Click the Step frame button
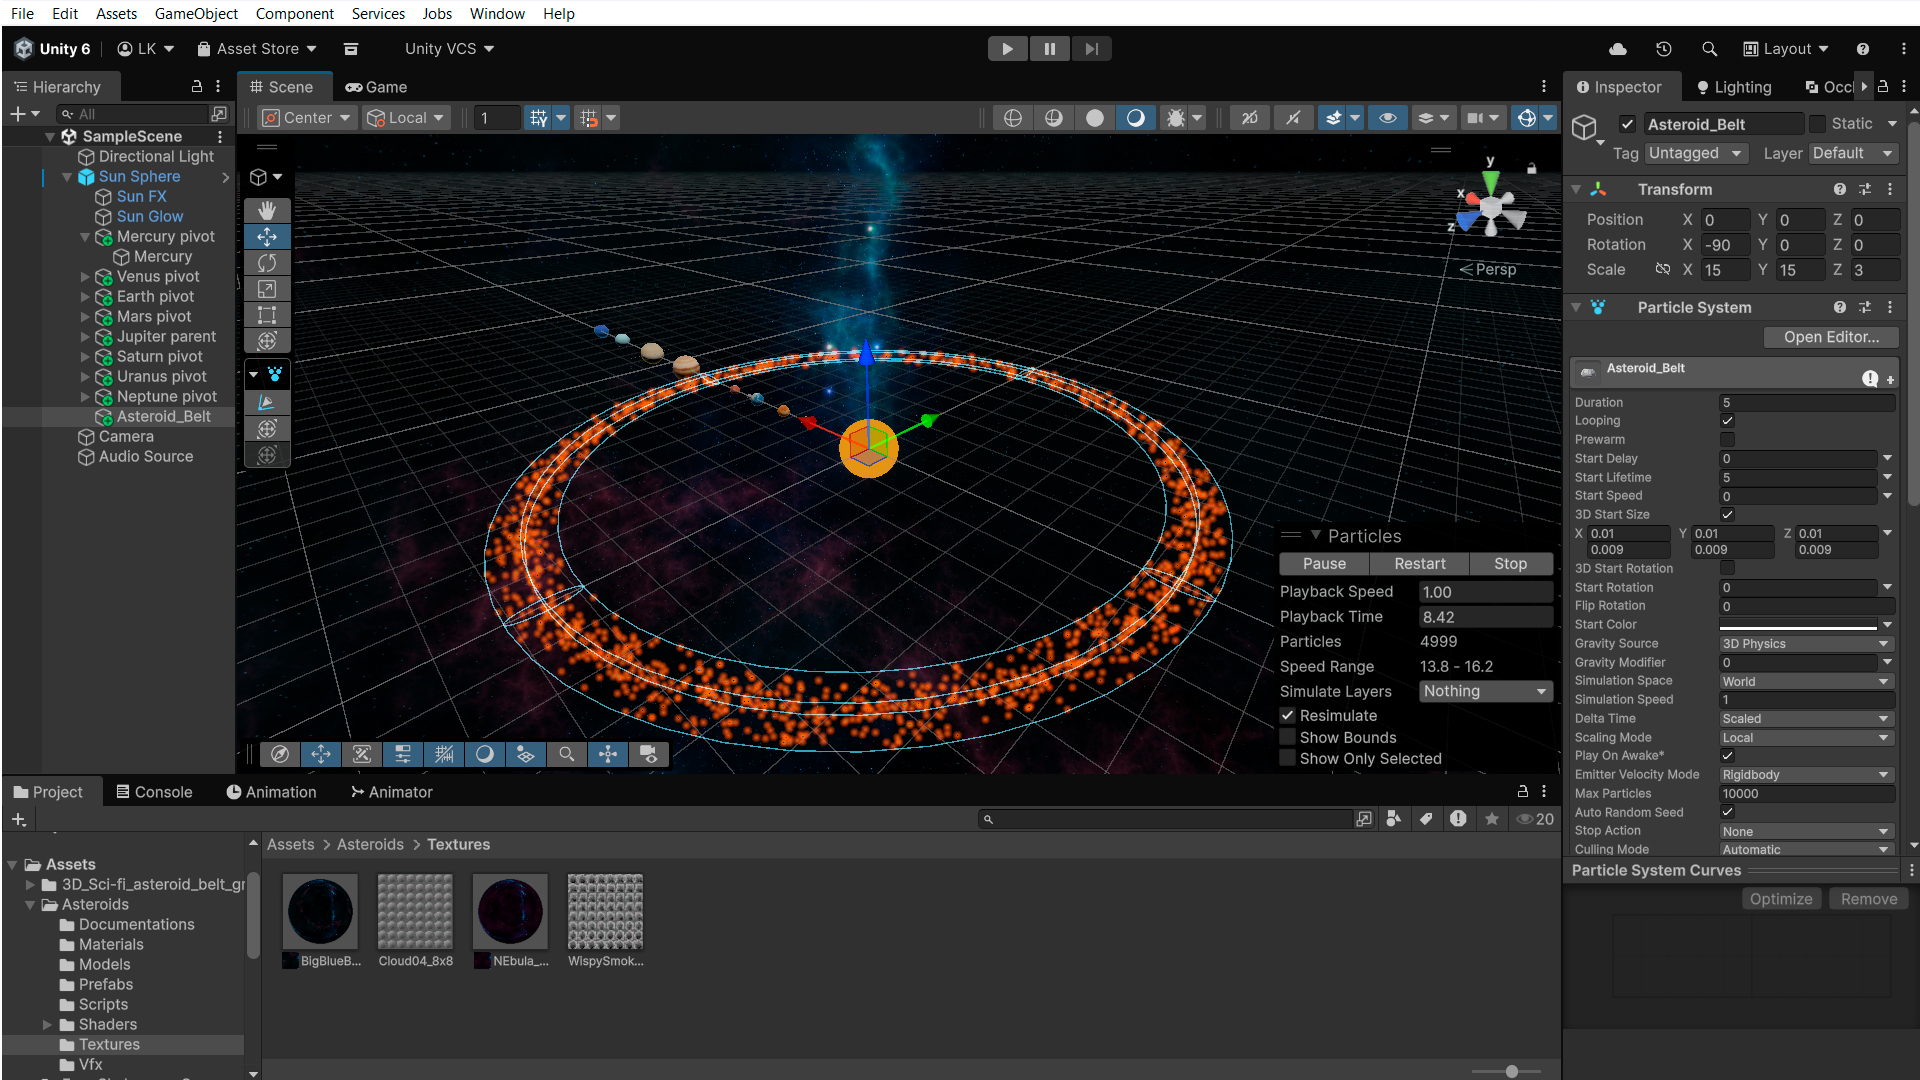This screenshot has height=1080, width=1920. [1091, 49]
